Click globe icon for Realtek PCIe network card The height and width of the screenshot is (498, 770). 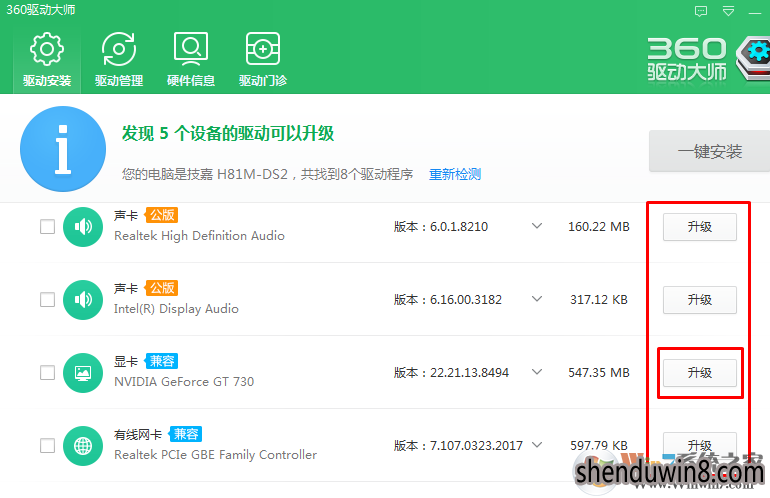click(83, 445)
